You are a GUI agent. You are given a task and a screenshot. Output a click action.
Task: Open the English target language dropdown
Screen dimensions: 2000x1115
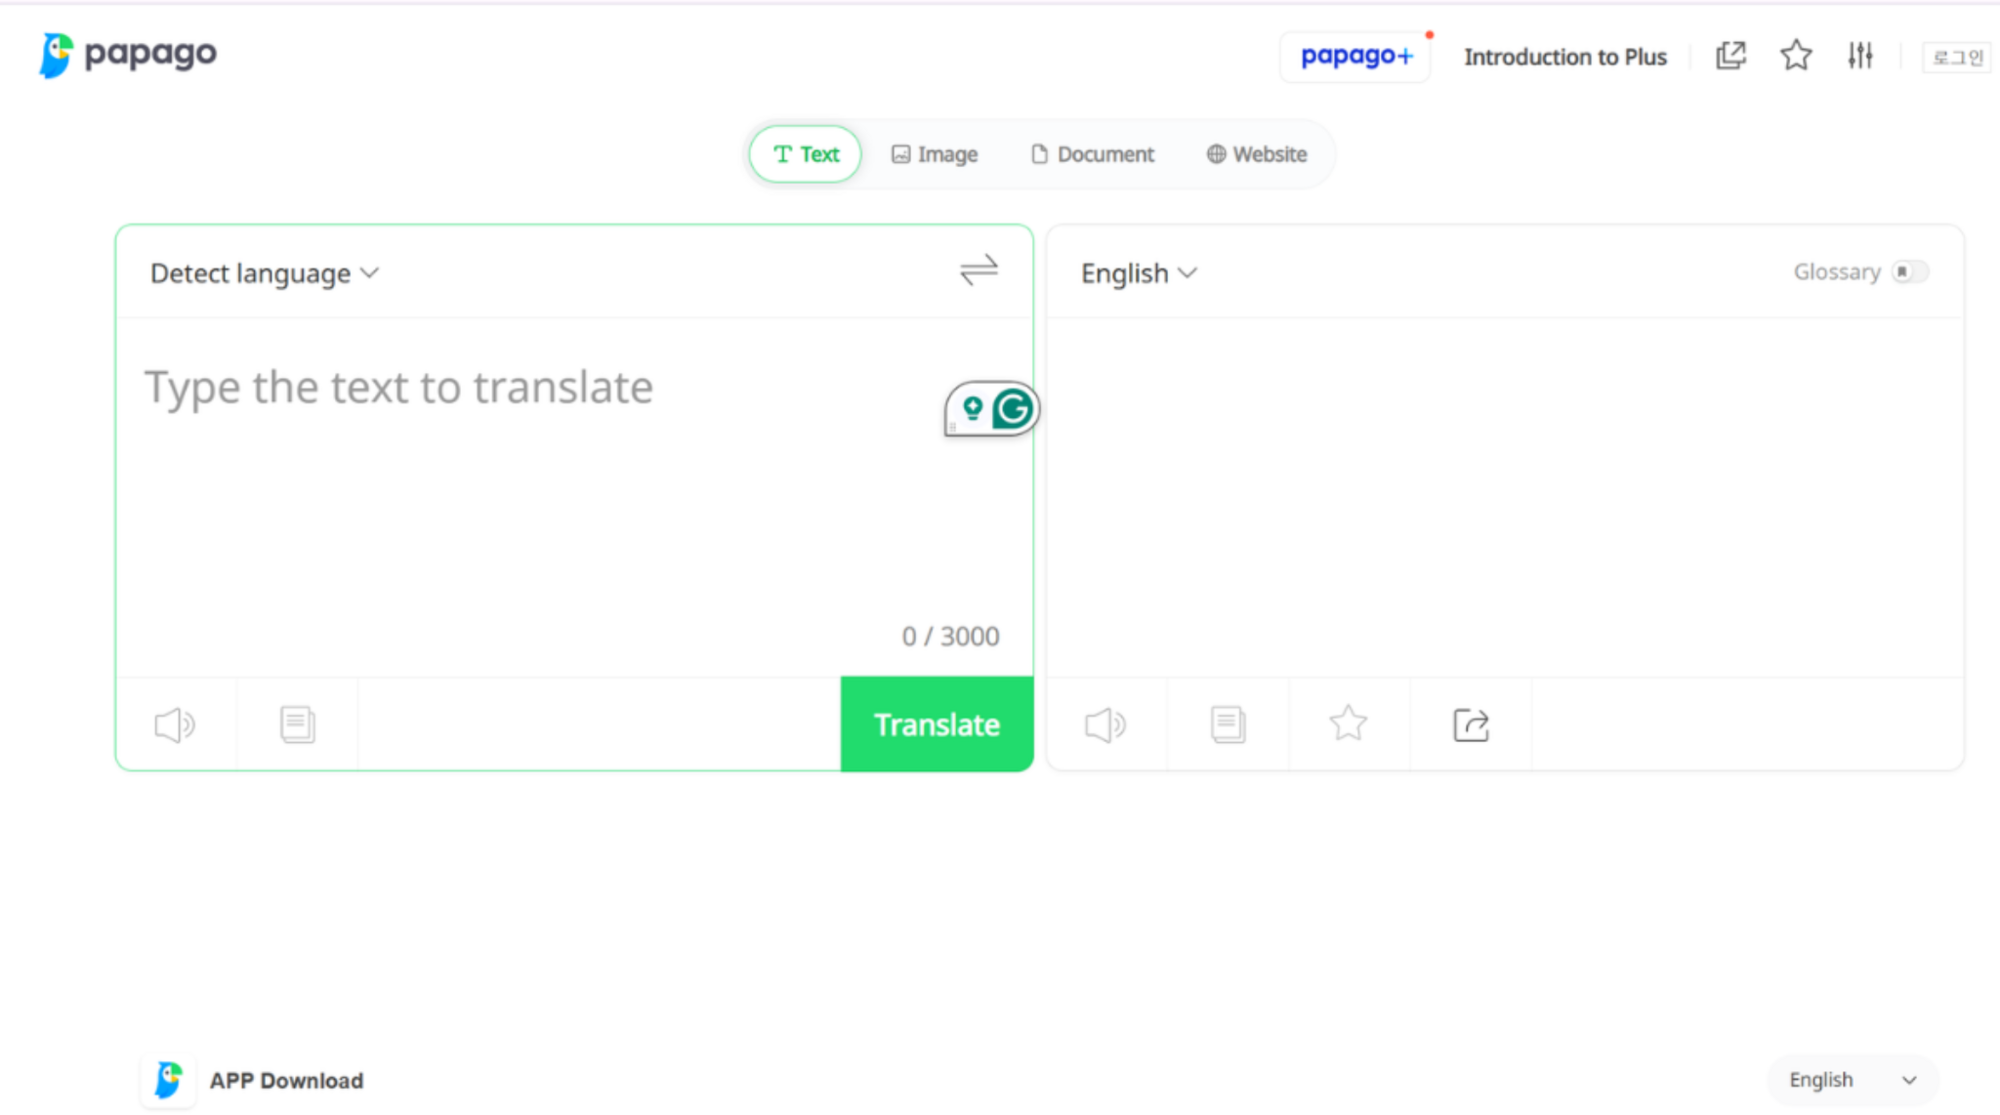coord(1137,273)
